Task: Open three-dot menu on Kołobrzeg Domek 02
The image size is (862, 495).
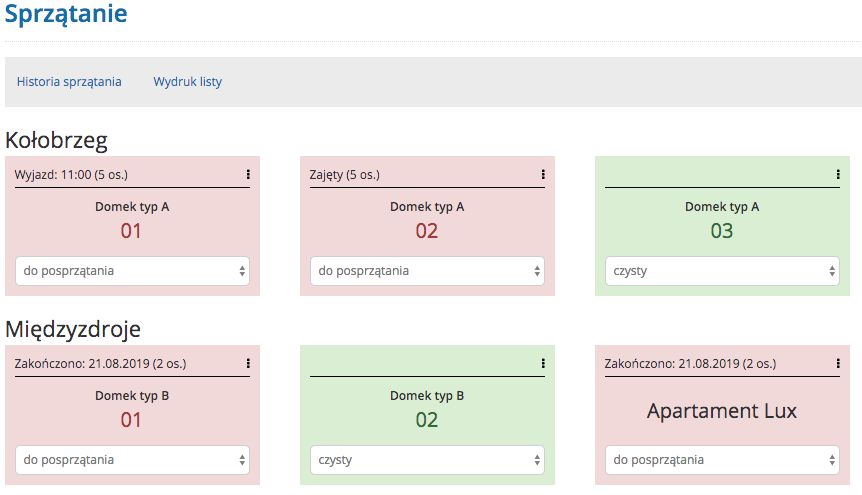Action: 543,174
